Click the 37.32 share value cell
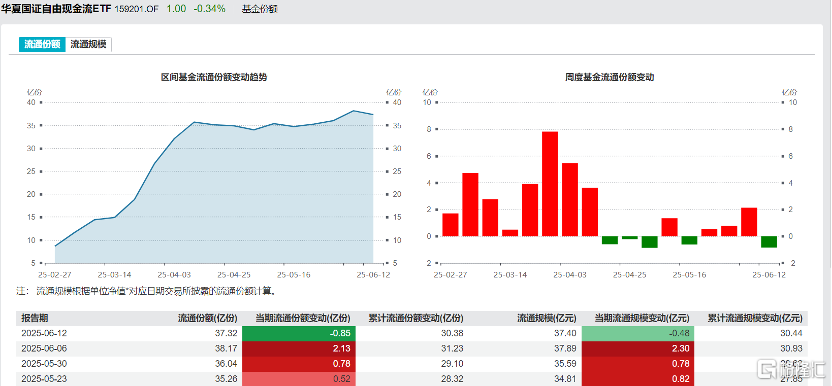Image resolution: width=832 pixels, height=386 pixels. [x=225, y=333]
